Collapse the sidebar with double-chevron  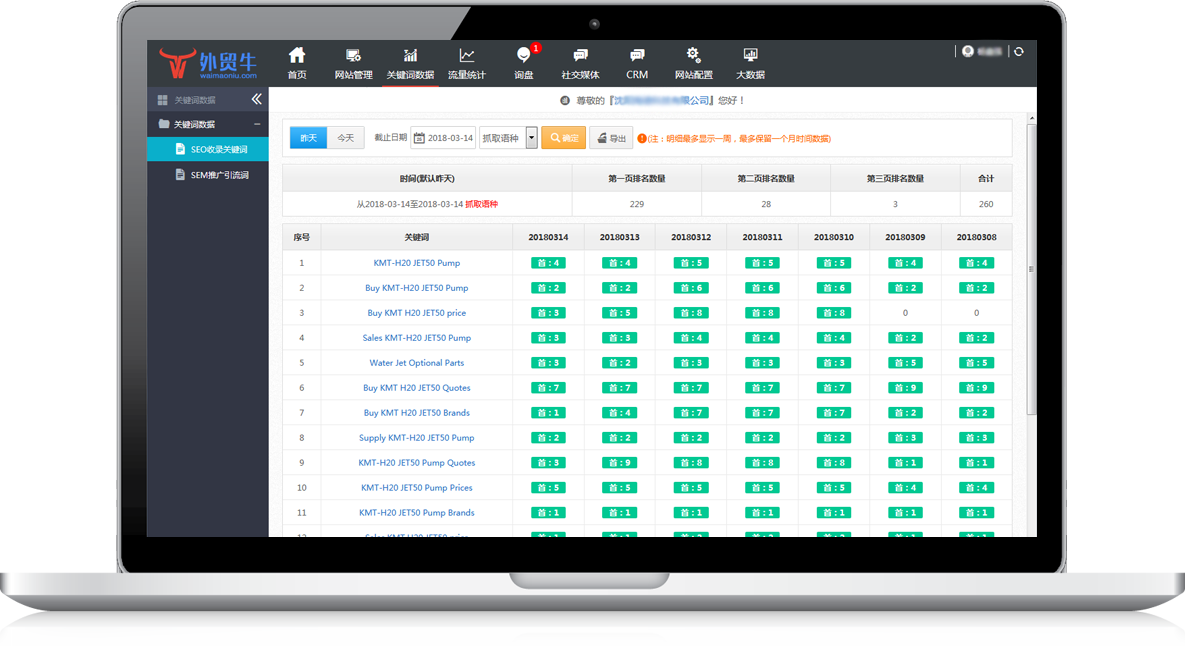click(x=256, y=99)
